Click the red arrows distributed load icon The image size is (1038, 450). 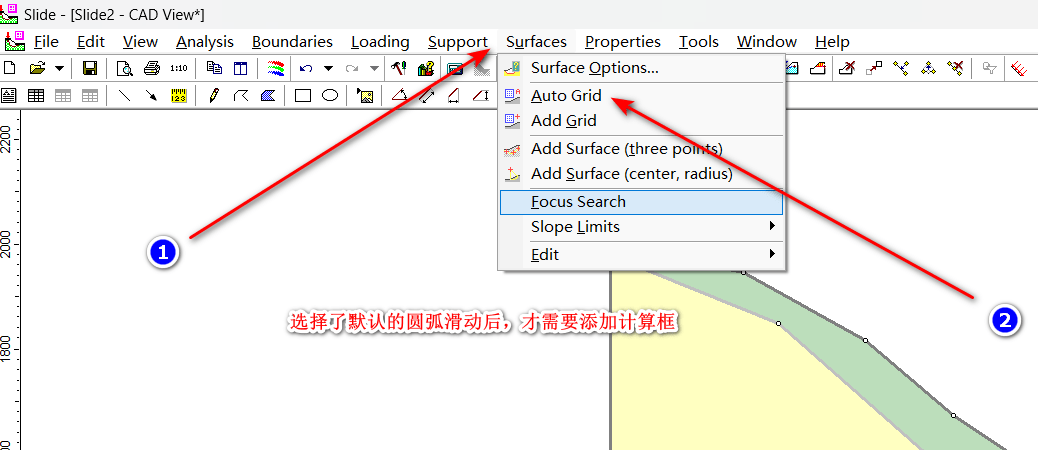click(x=1019, y=68)
